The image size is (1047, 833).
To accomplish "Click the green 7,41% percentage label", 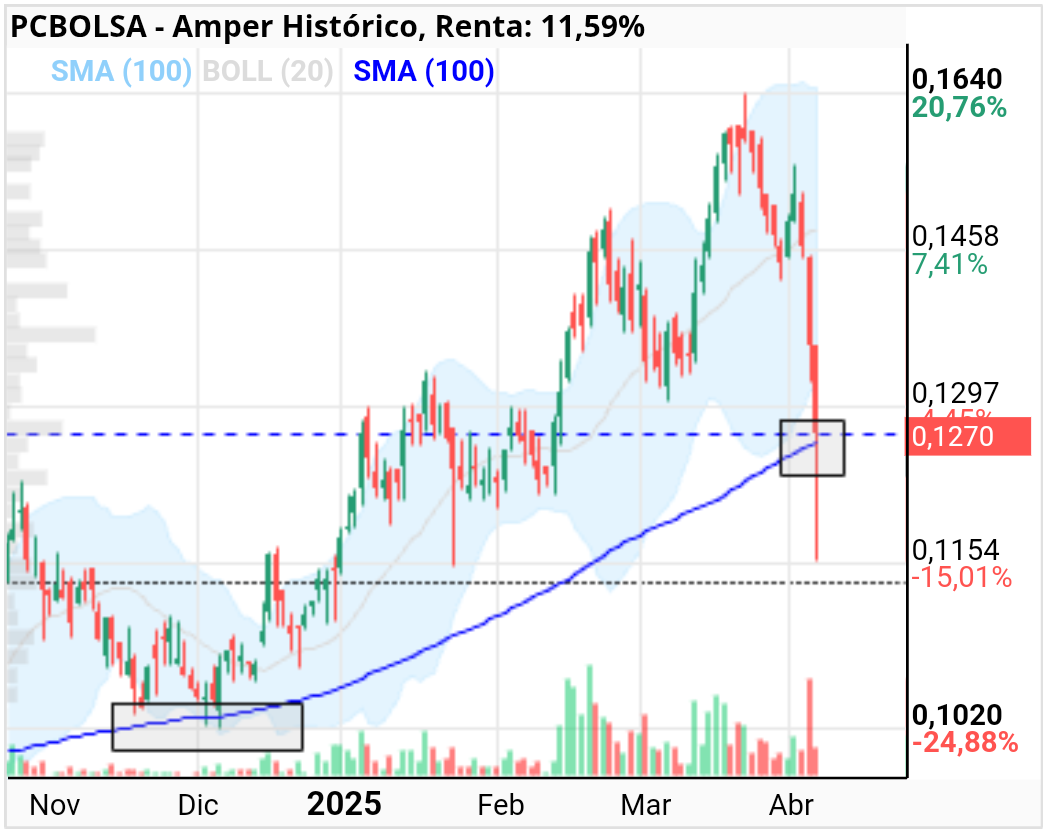I will coord(950,264).
